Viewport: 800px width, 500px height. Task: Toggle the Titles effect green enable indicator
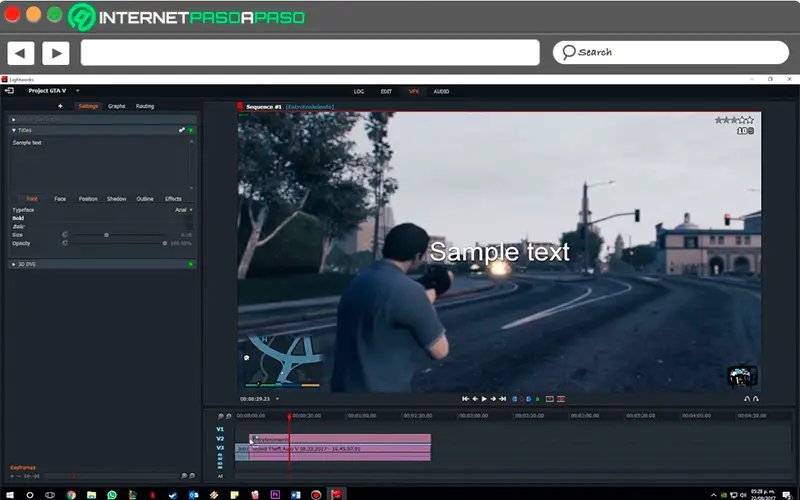[190, 130]
